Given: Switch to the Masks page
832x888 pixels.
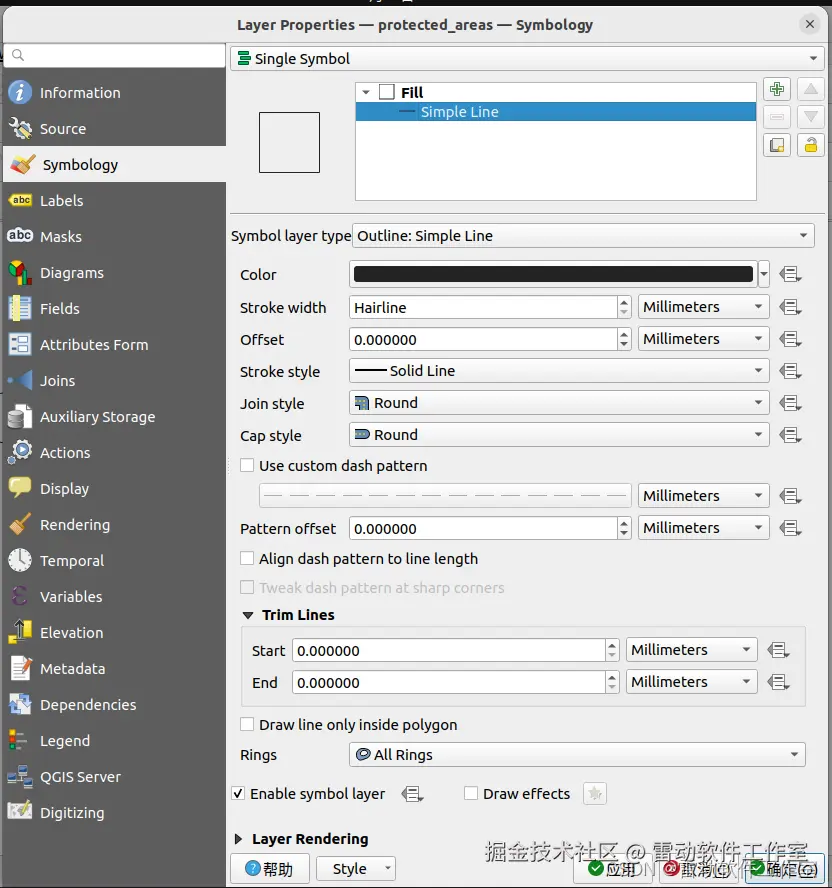Looking at the screenshot, I should (114, 237).
